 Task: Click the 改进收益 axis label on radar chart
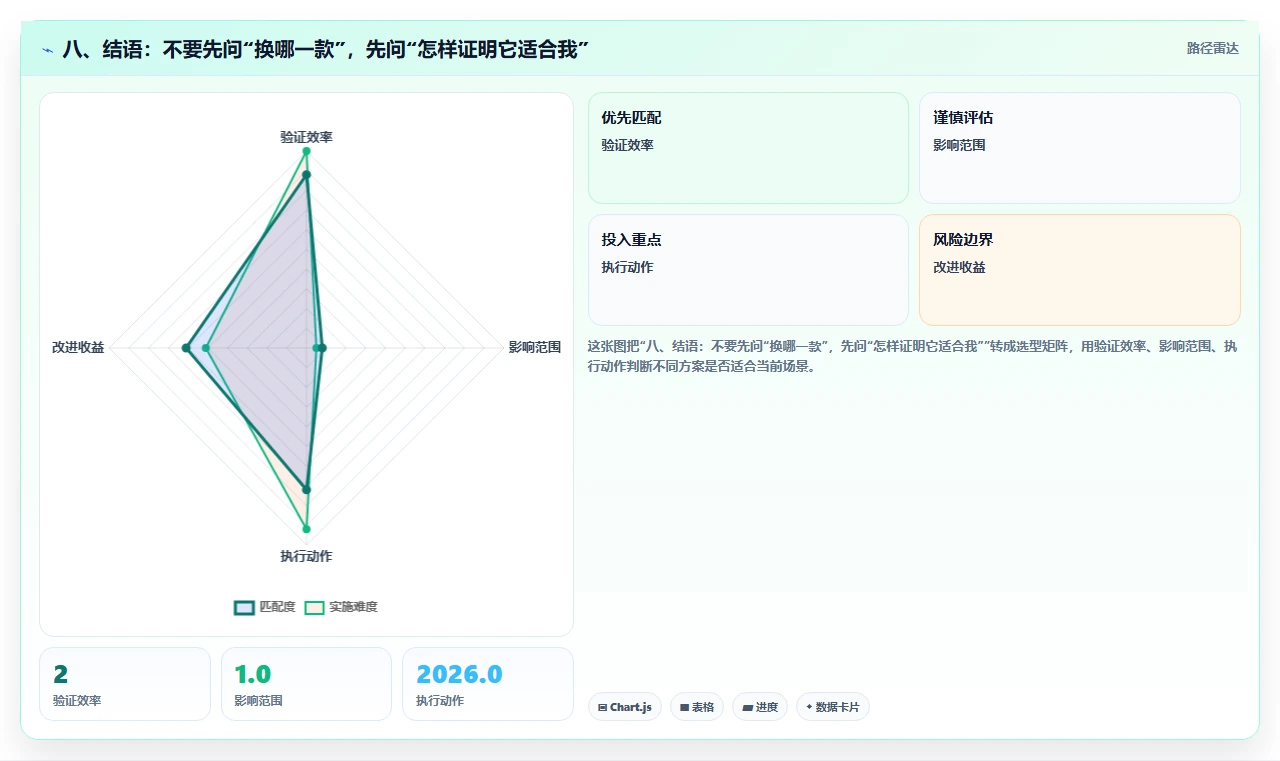pos(78,348)
